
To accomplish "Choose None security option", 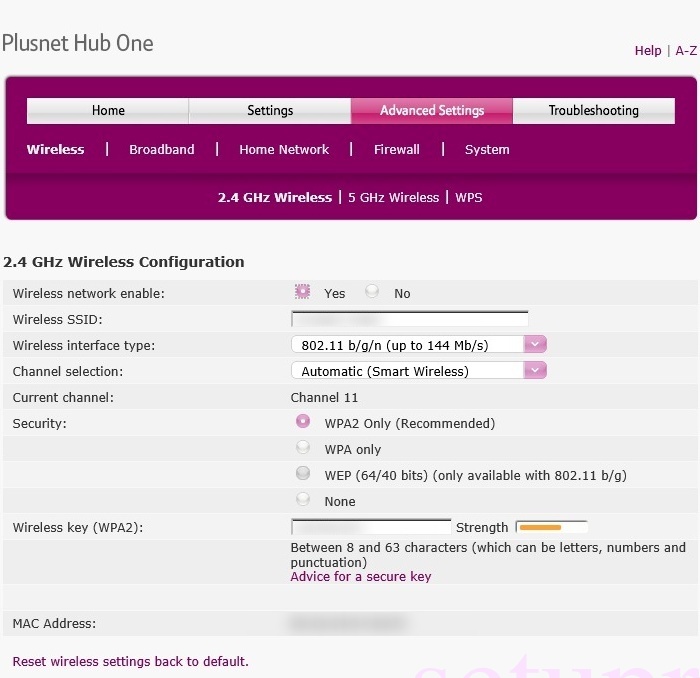I will [x=303, y=499].
